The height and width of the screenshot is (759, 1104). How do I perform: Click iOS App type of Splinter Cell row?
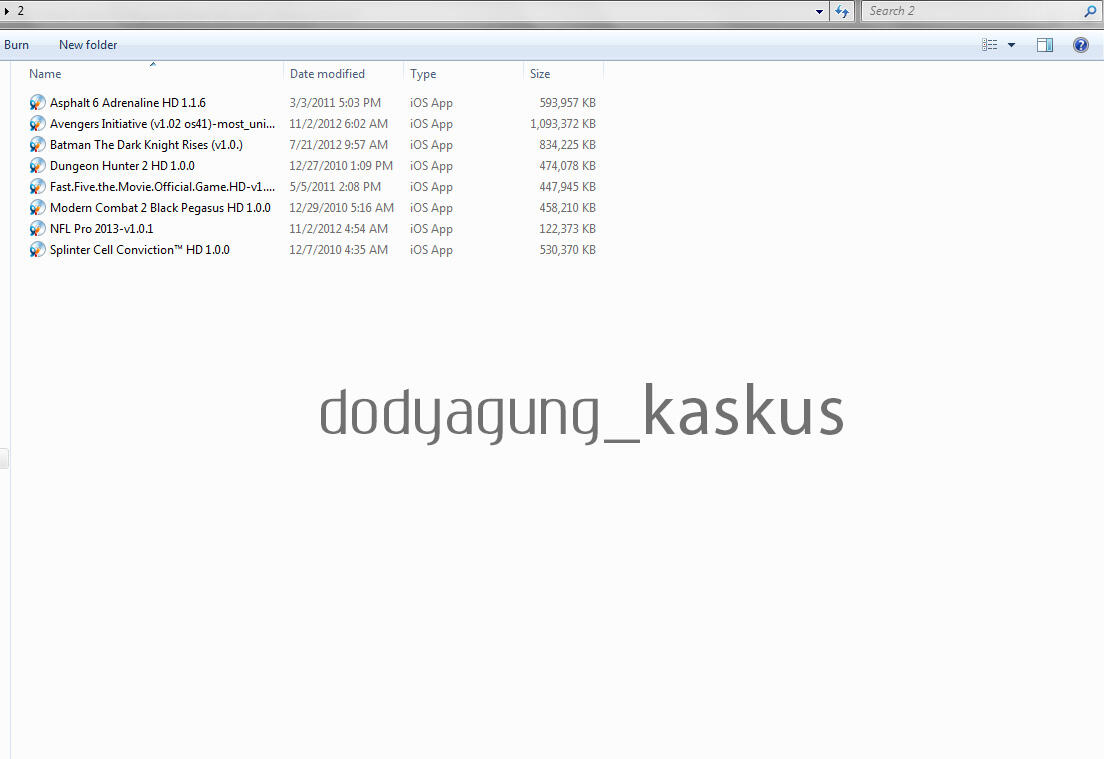pyautogui.click(x=432, y=250)
